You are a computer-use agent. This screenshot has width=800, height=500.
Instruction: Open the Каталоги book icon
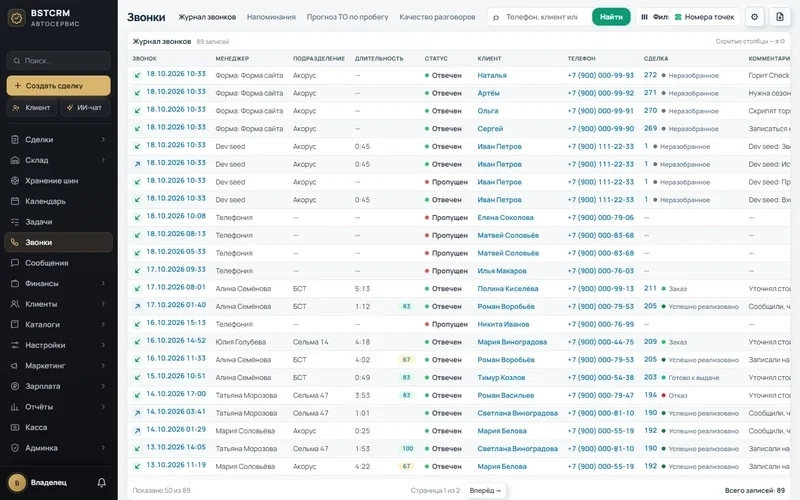click(x=15, y=324)
